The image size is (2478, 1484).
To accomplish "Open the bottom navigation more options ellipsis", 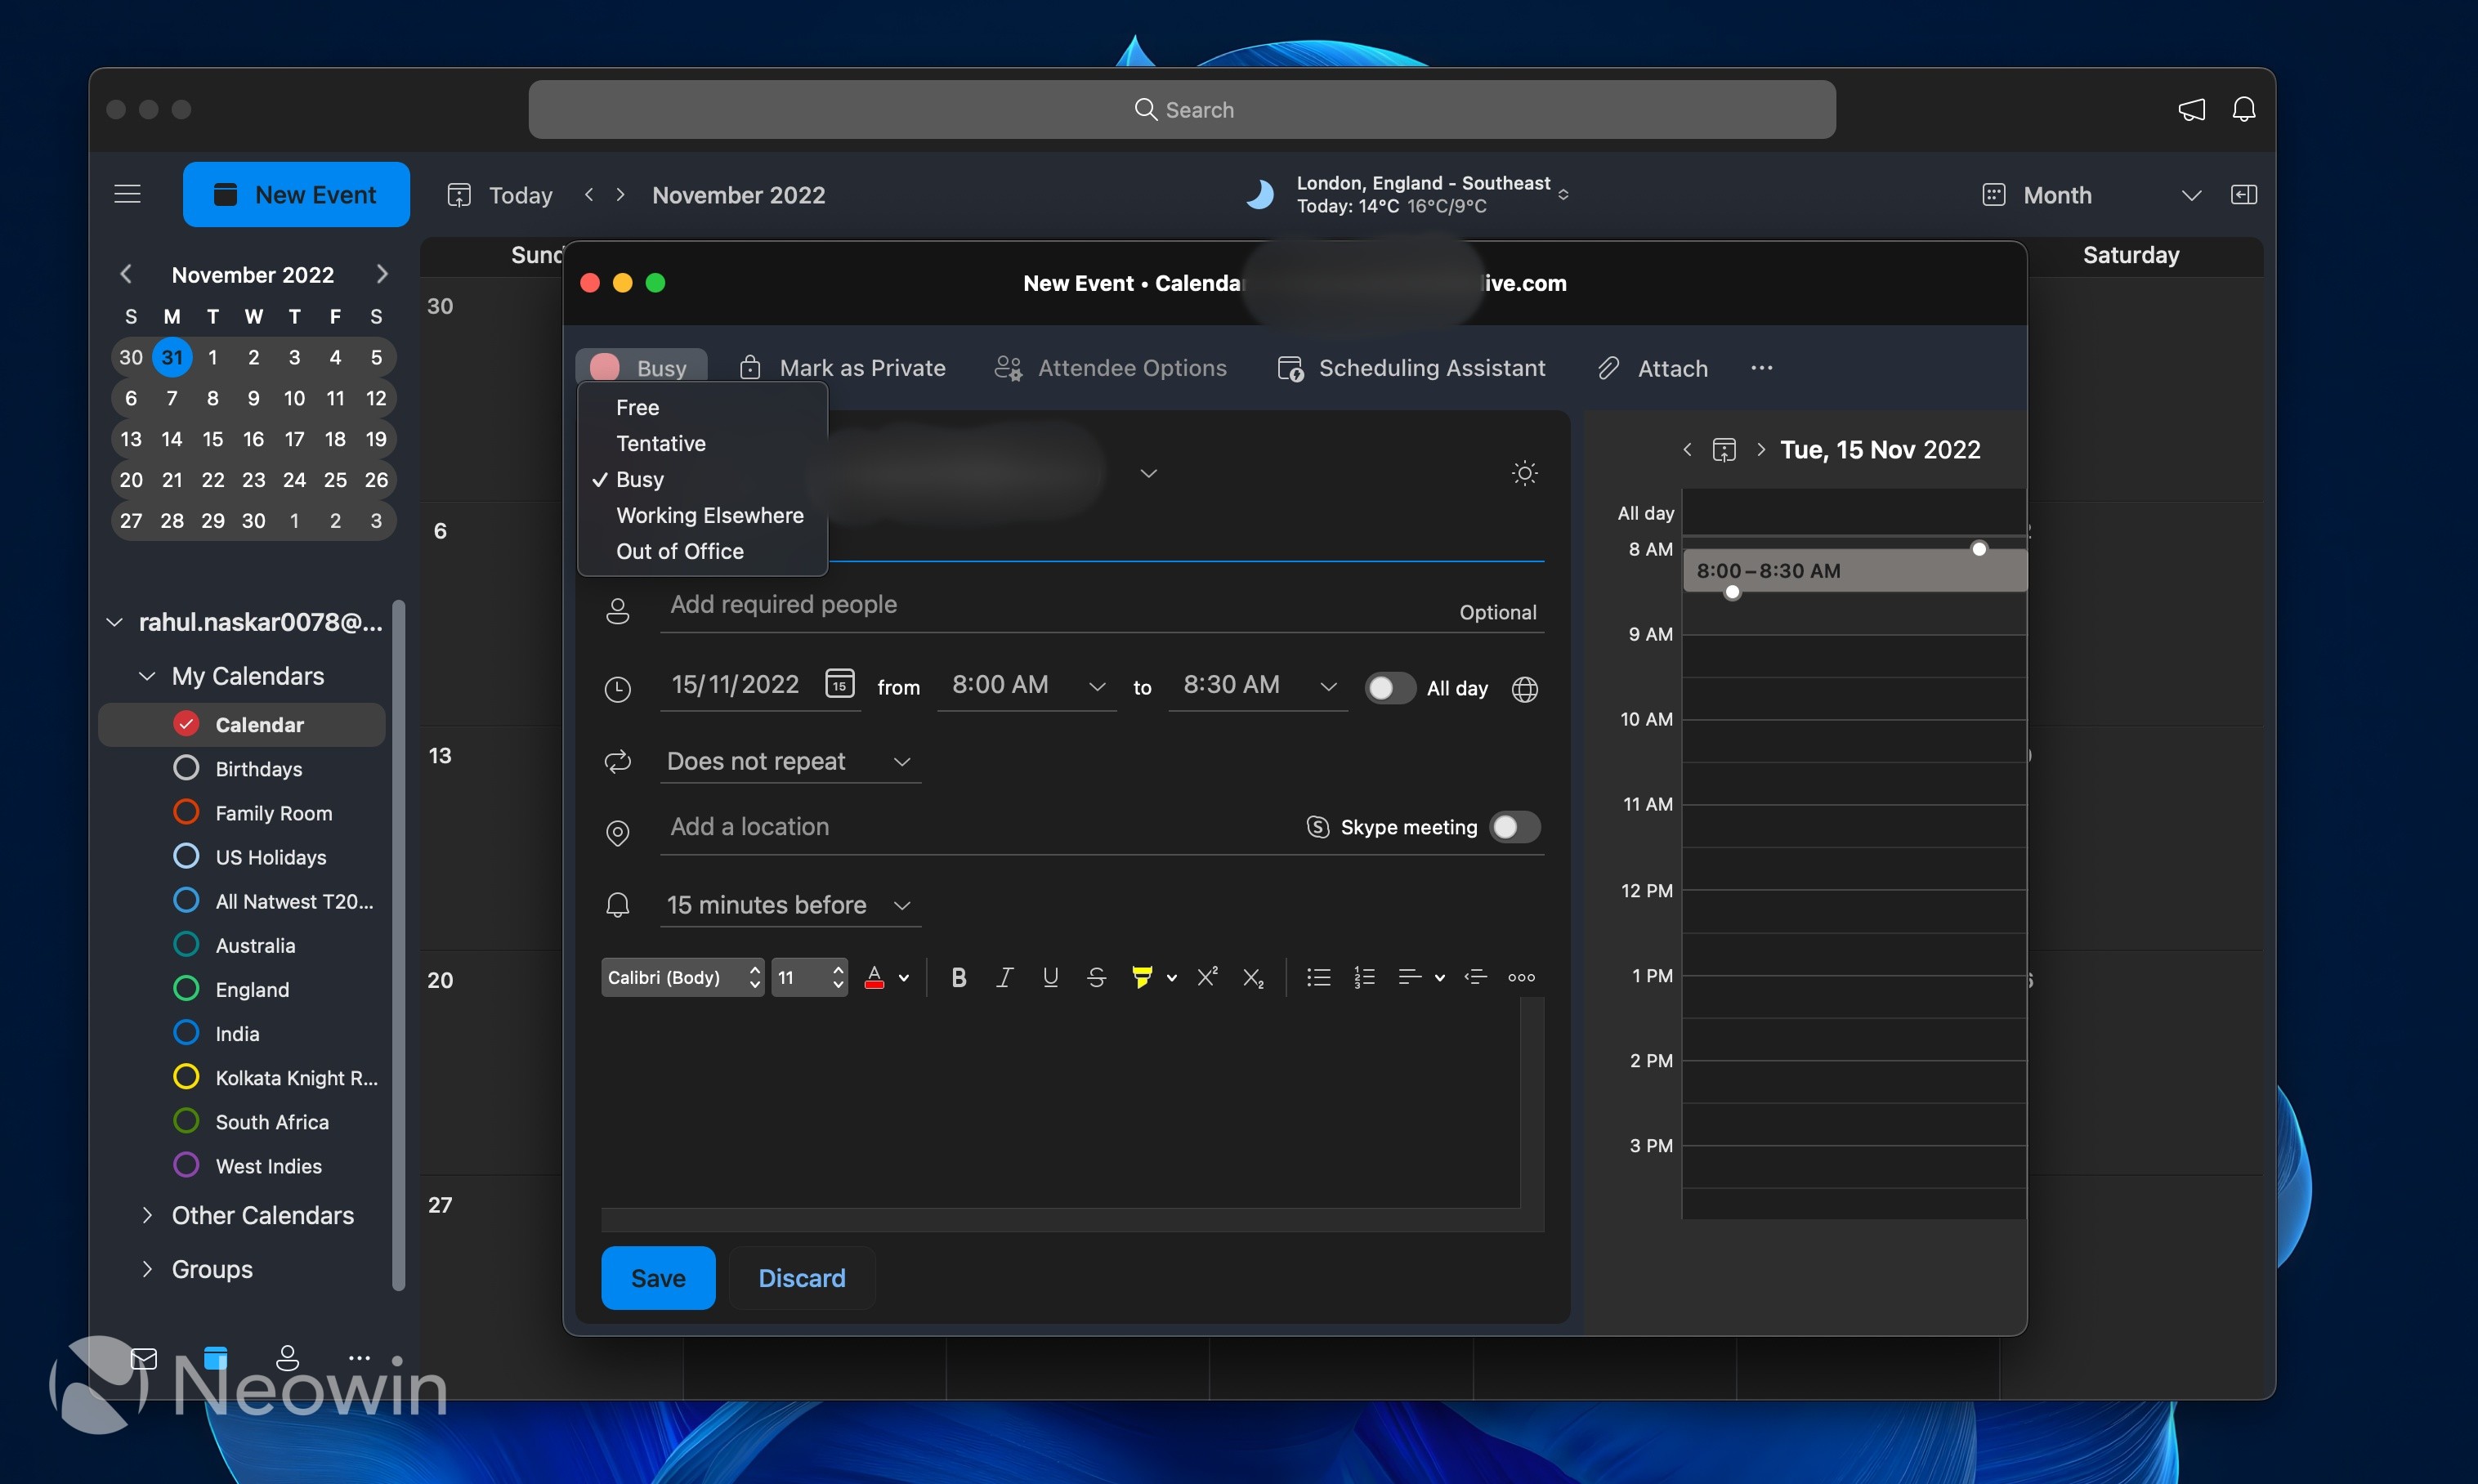I will [x=359, y=1357].
